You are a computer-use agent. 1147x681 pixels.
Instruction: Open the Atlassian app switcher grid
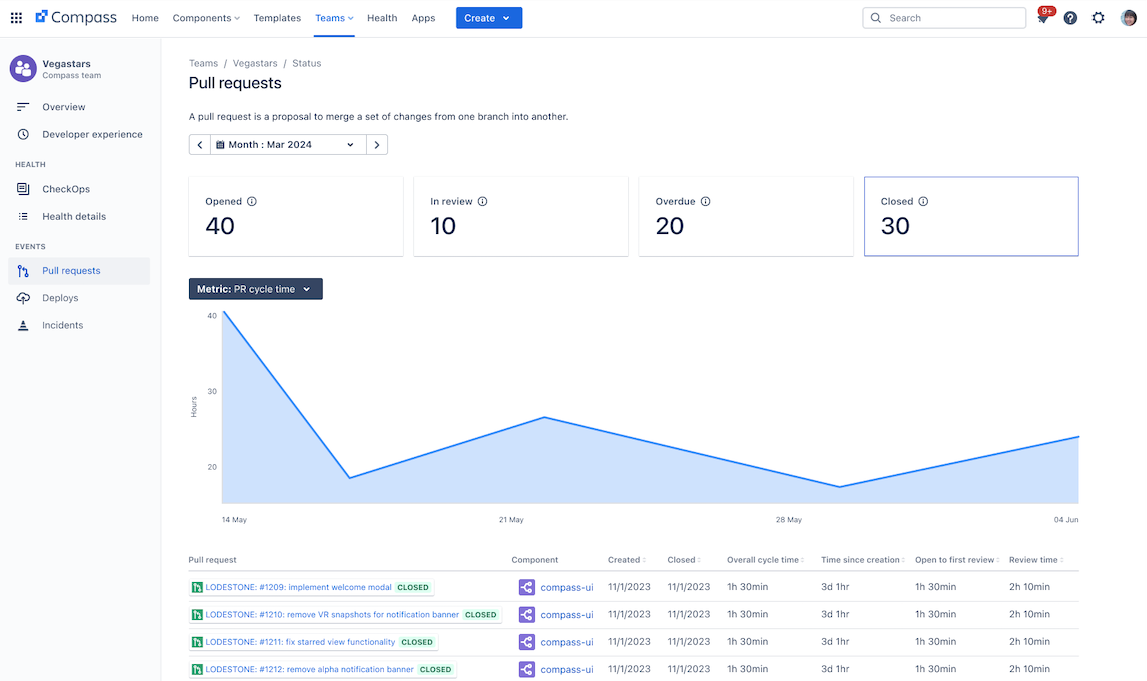[15, 17]
